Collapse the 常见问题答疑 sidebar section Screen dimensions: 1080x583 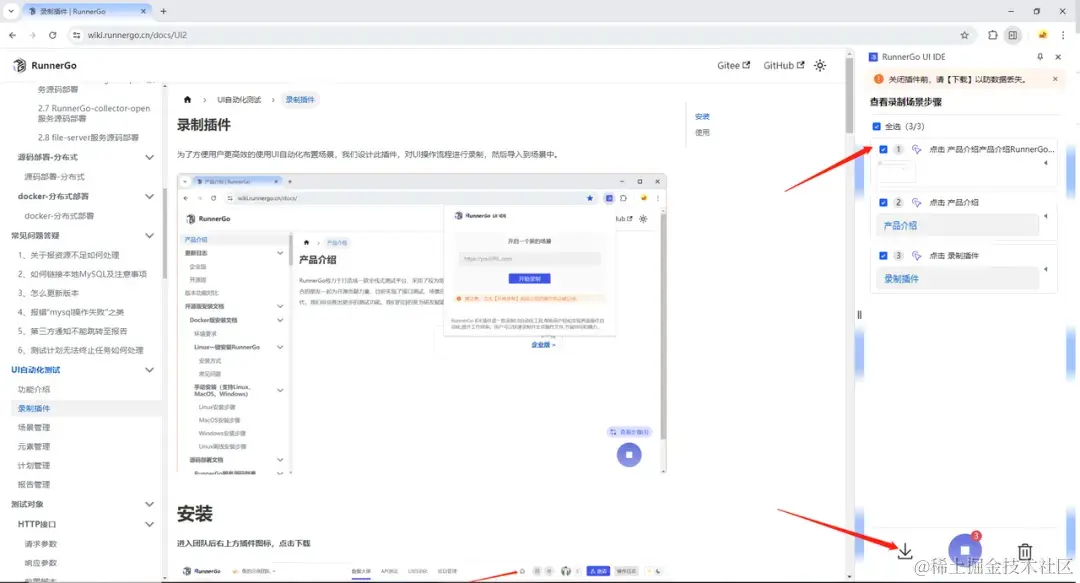[149, 236]
